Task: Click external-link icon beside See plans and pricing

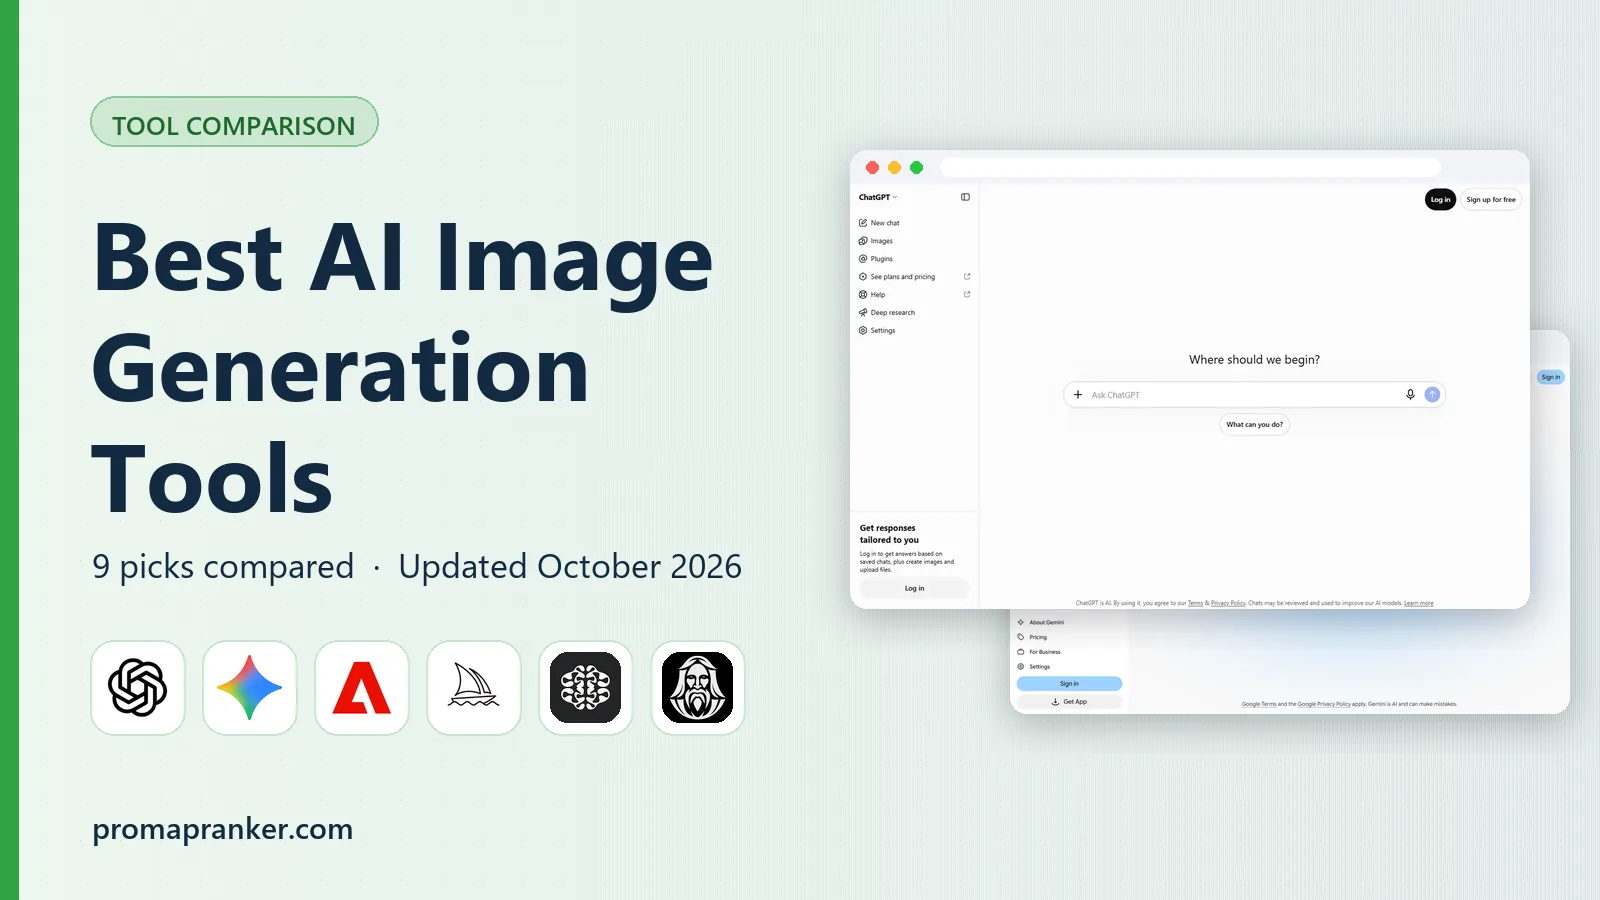Action: [x=967, y=277]
